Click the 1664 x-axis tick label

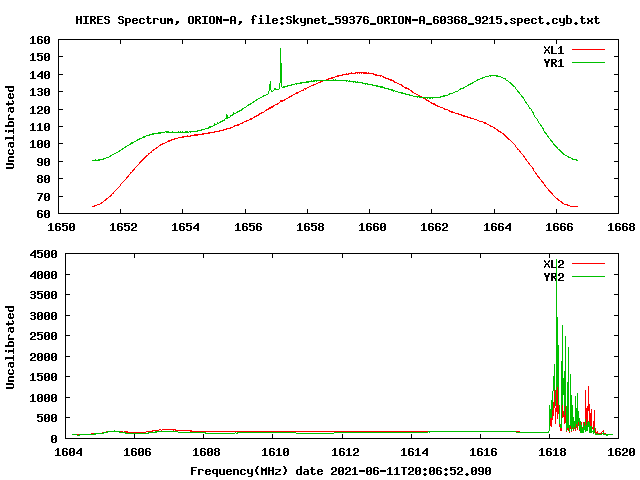tap(497, 227)
